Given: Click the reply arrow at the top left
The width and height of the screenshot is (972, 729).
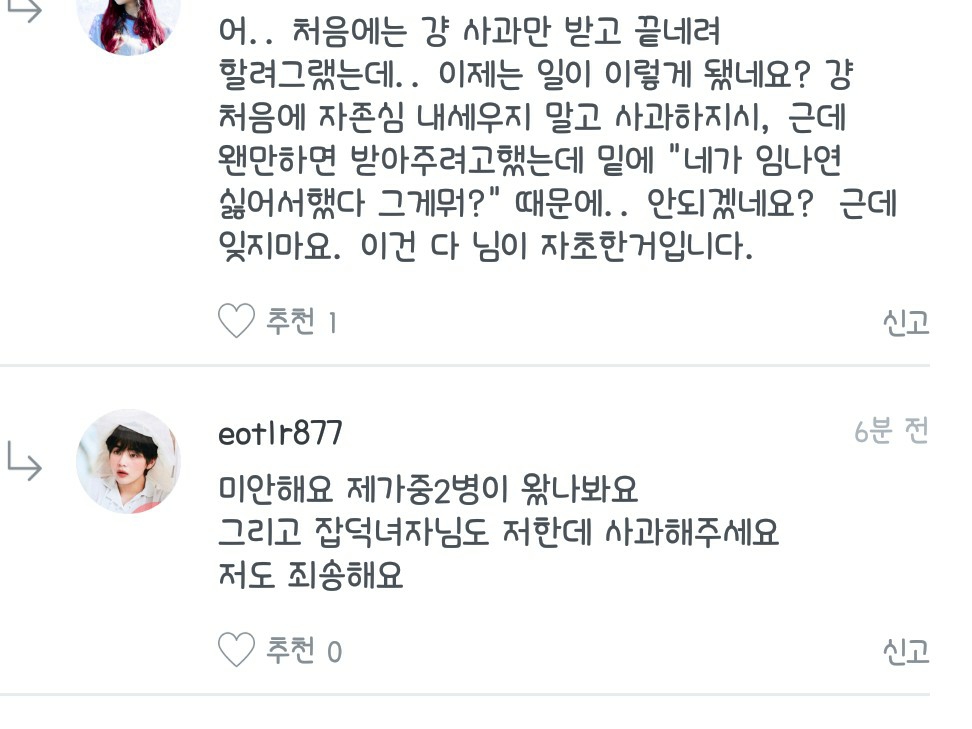Looking at the screenshot, I should 24,10.
